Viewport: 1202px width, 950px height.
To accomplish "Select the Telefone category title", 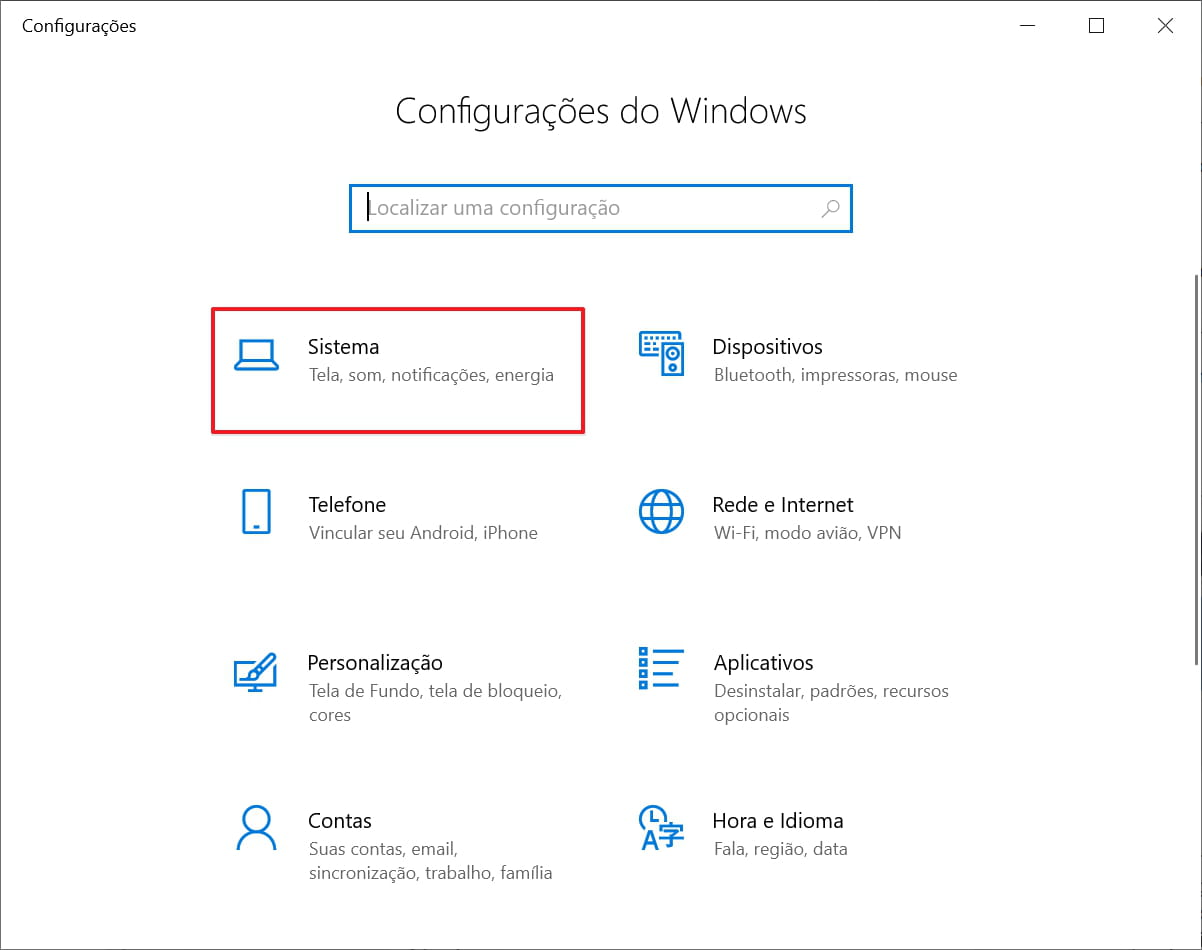I will [347, 505].
